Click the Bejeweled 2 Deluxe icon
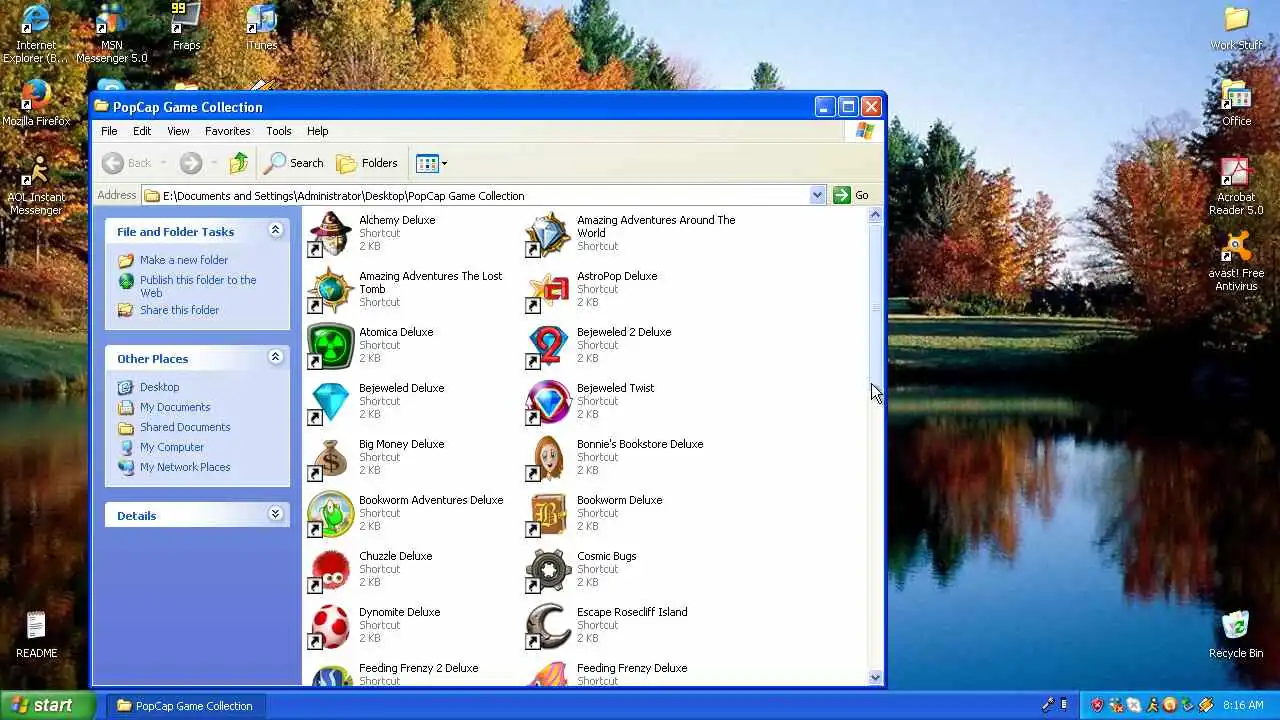 click(x=548, y=346)
